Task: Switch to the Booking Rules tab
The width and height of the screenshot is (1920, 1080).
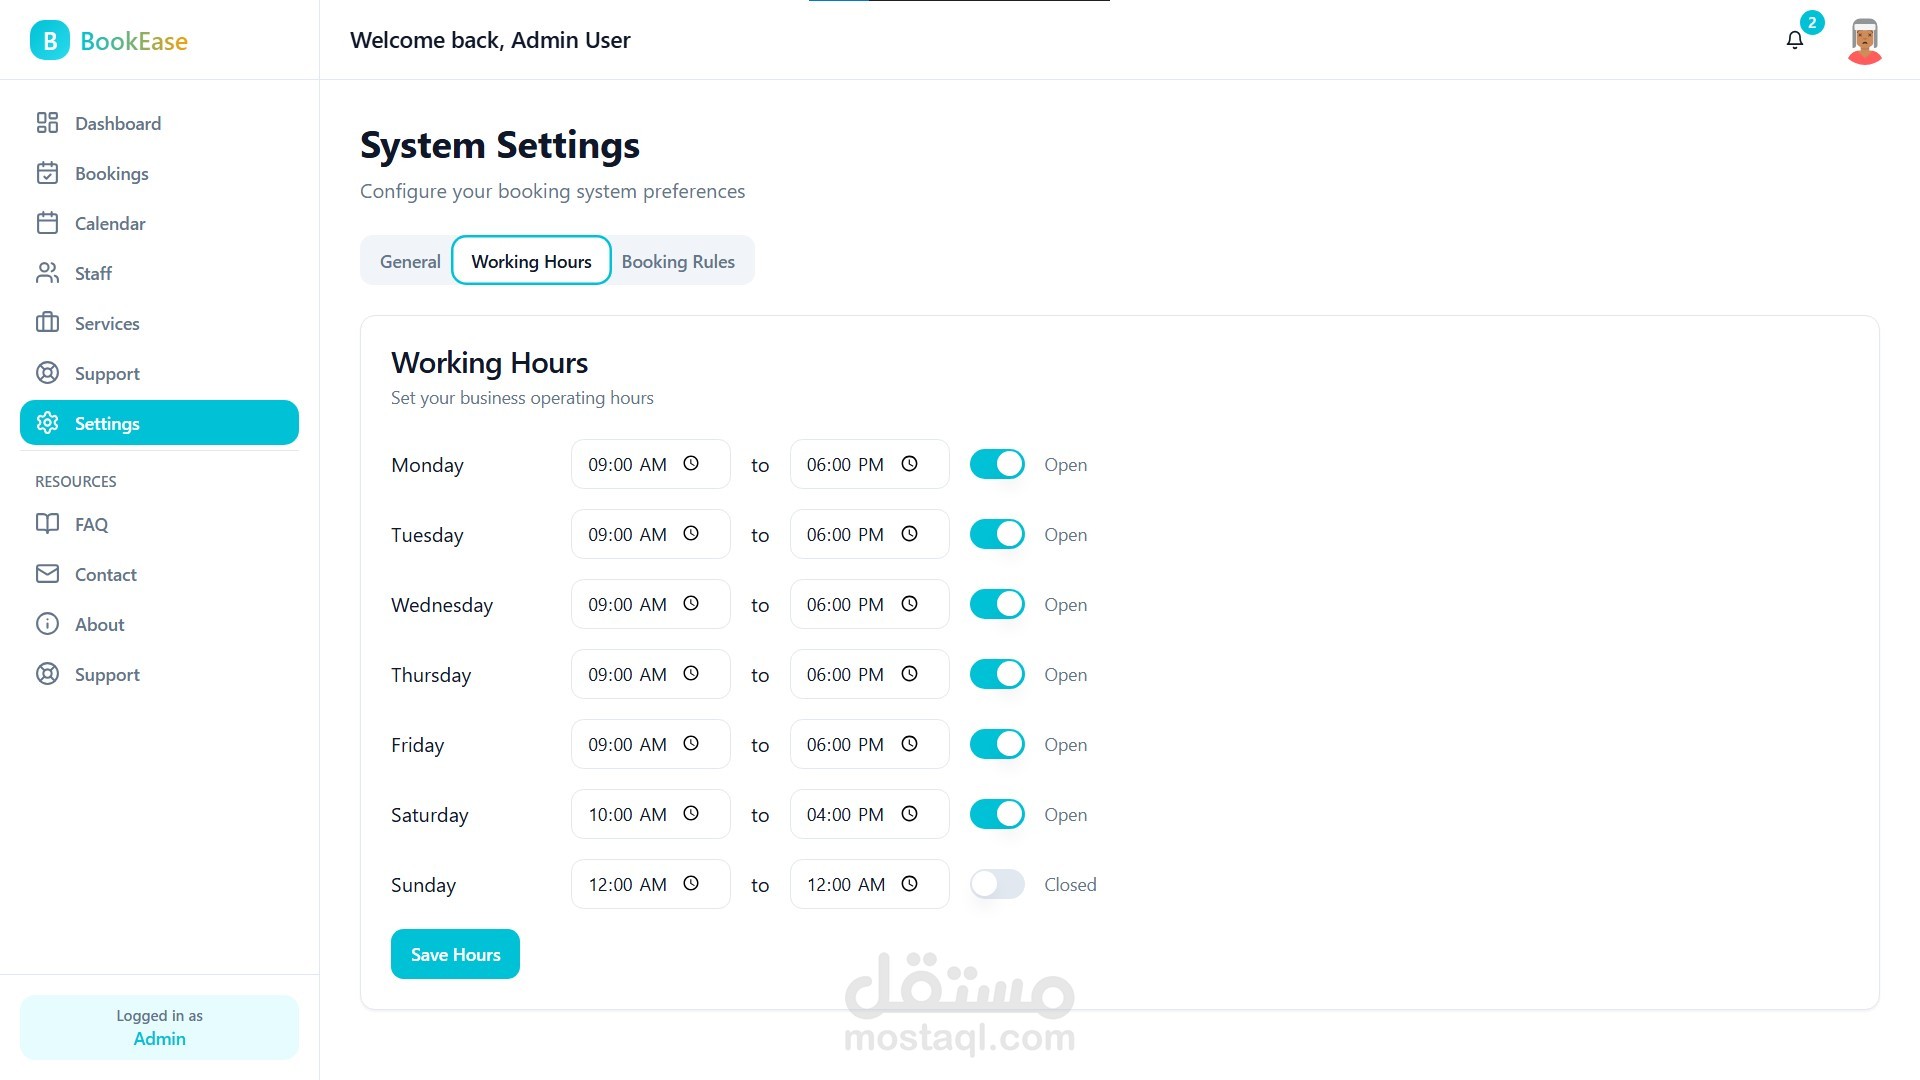Action: coord(678,261)
